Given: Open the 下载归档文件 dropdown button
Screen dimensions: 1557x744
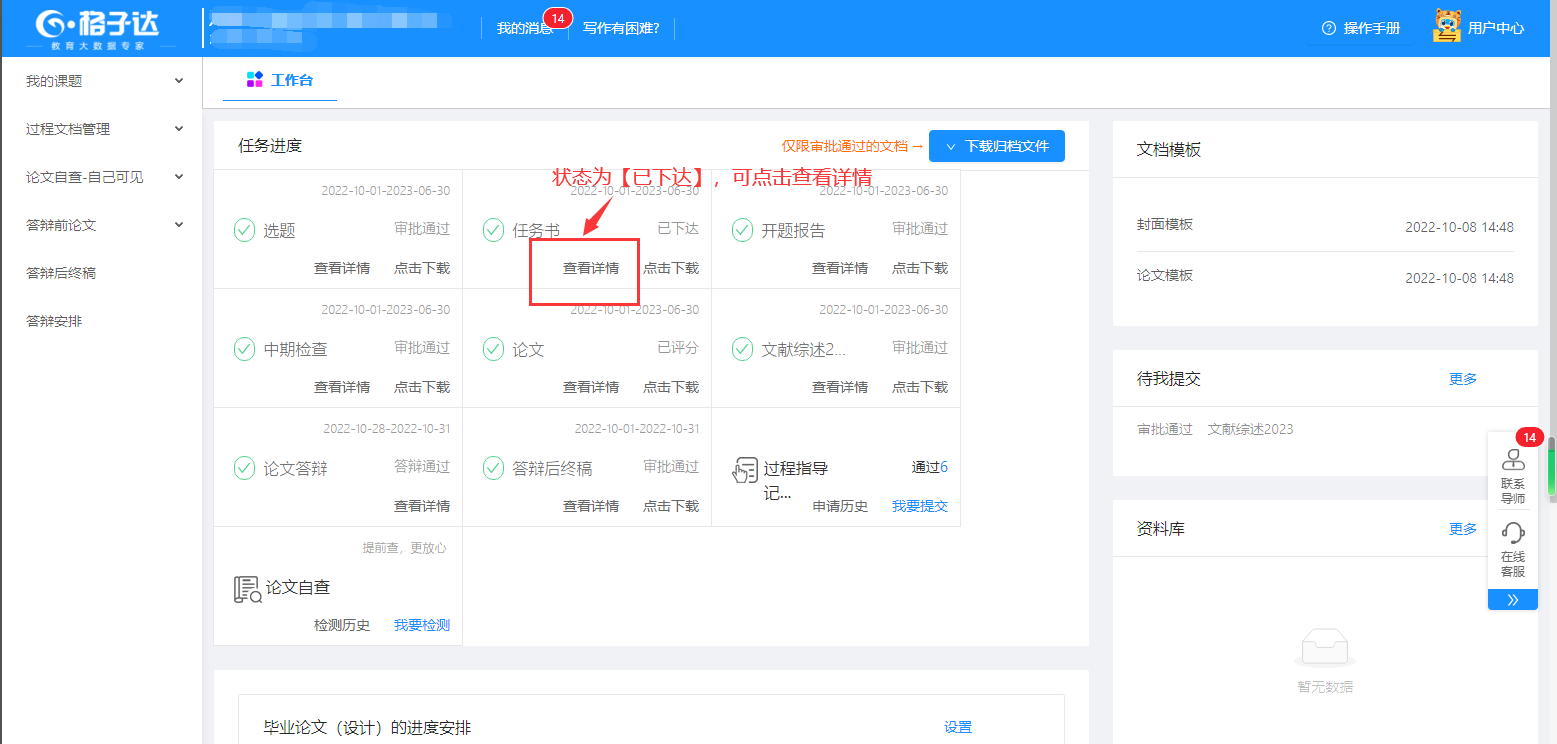Looking at the screenshot, I should (996, 146).
